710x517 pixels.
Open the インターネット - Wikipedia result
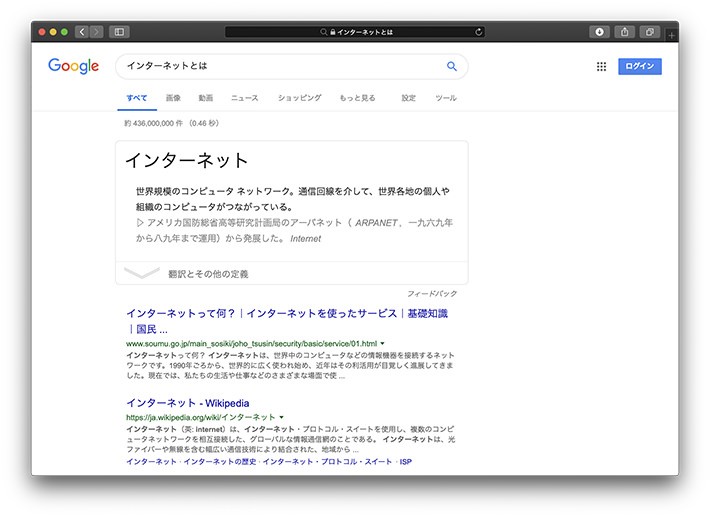click(x=187, y=403)
